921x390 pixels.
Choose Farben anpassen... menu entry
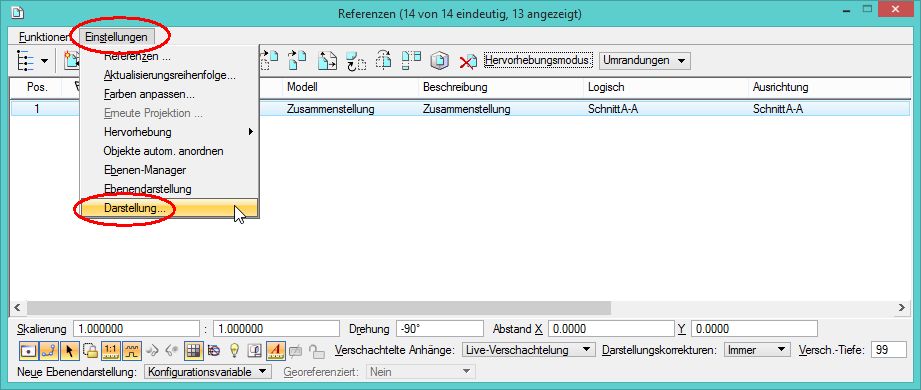pyautogui.click(x=169, y=94)
